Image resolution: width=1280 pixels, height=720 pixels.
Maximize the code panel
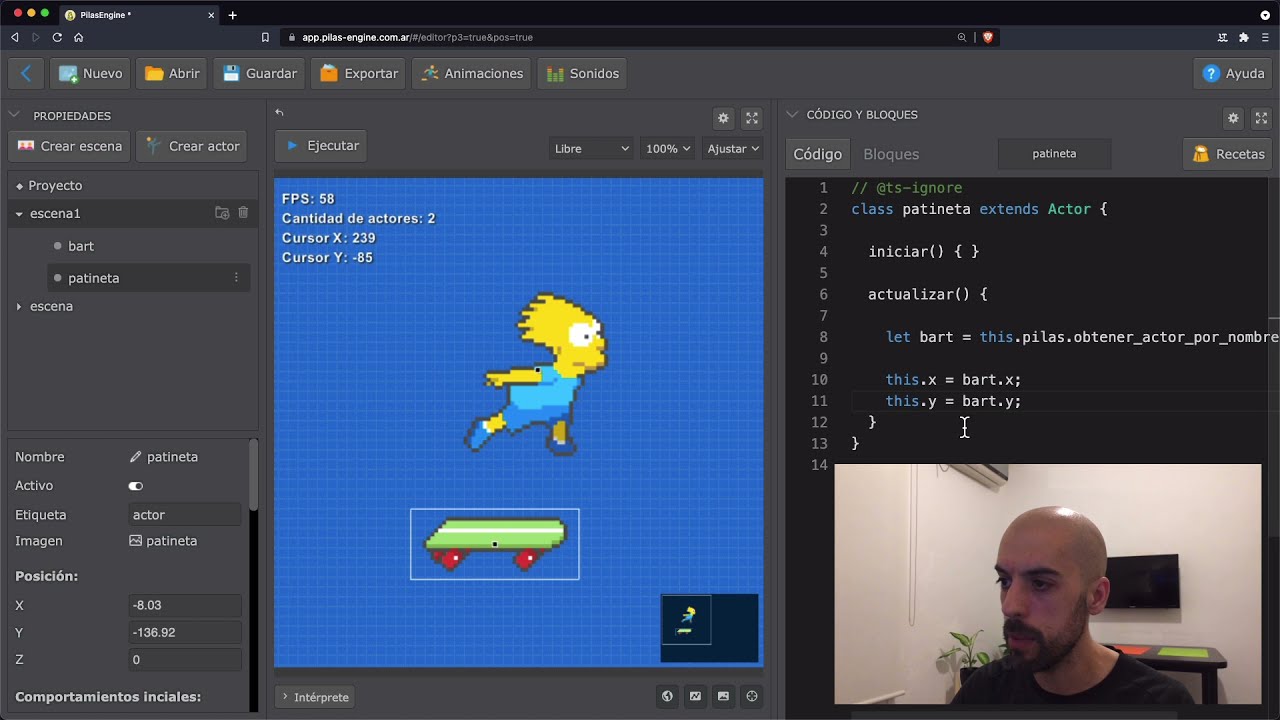coord(1261,118)
